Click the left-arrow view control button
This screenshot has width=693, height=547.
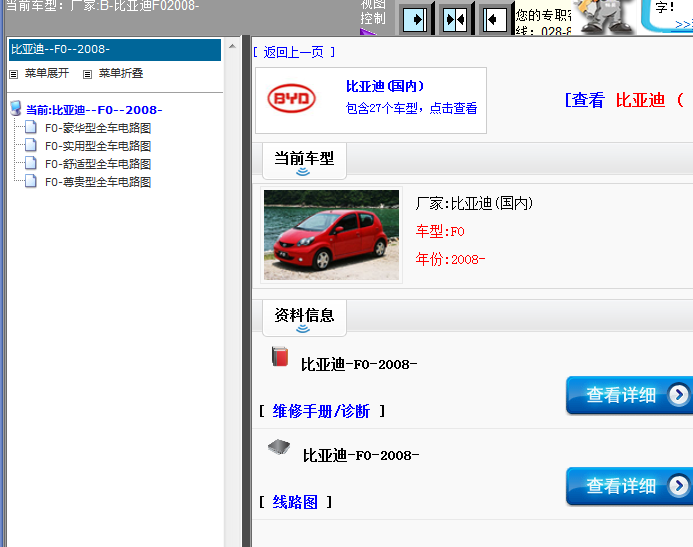click(495, 20)
